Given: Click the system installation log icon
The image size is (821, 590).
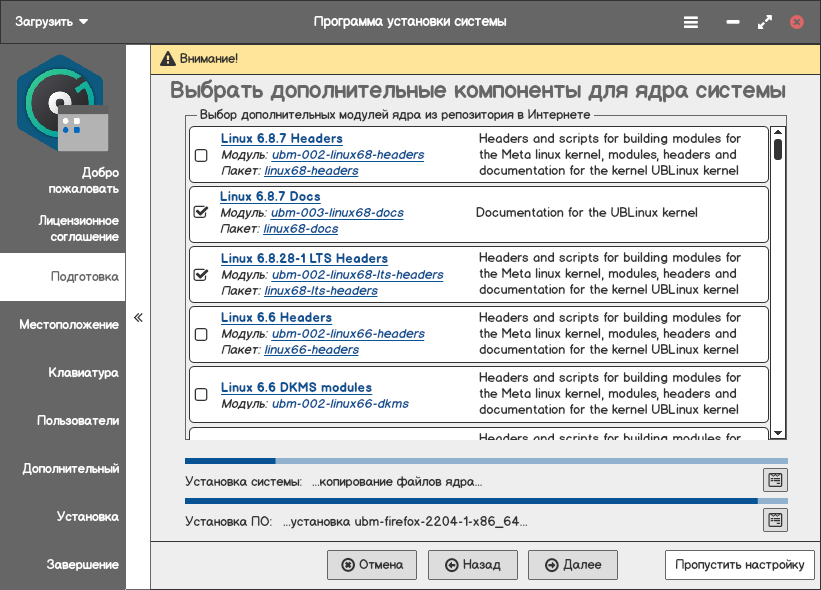Looking at the screenshot, I should [775, 480].
